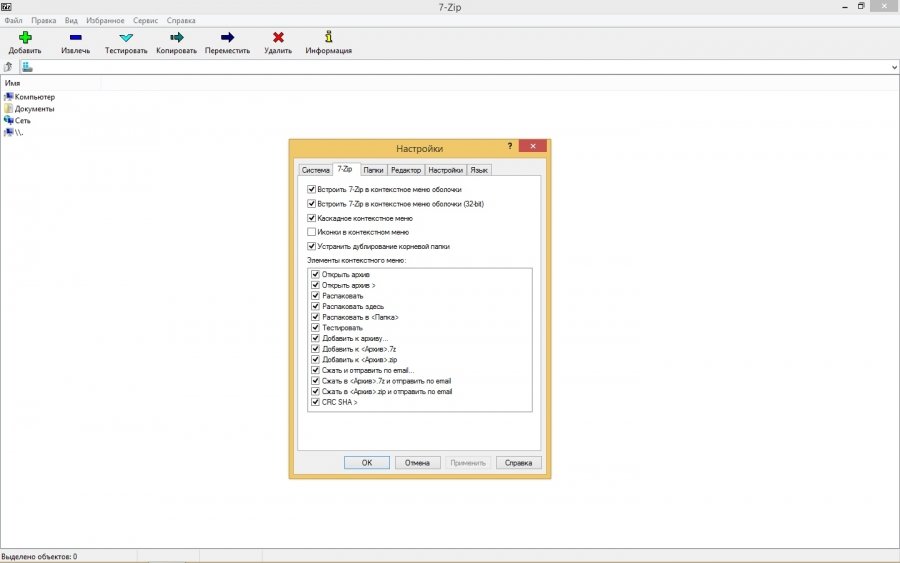Click the Применить button

click(468, 463)
